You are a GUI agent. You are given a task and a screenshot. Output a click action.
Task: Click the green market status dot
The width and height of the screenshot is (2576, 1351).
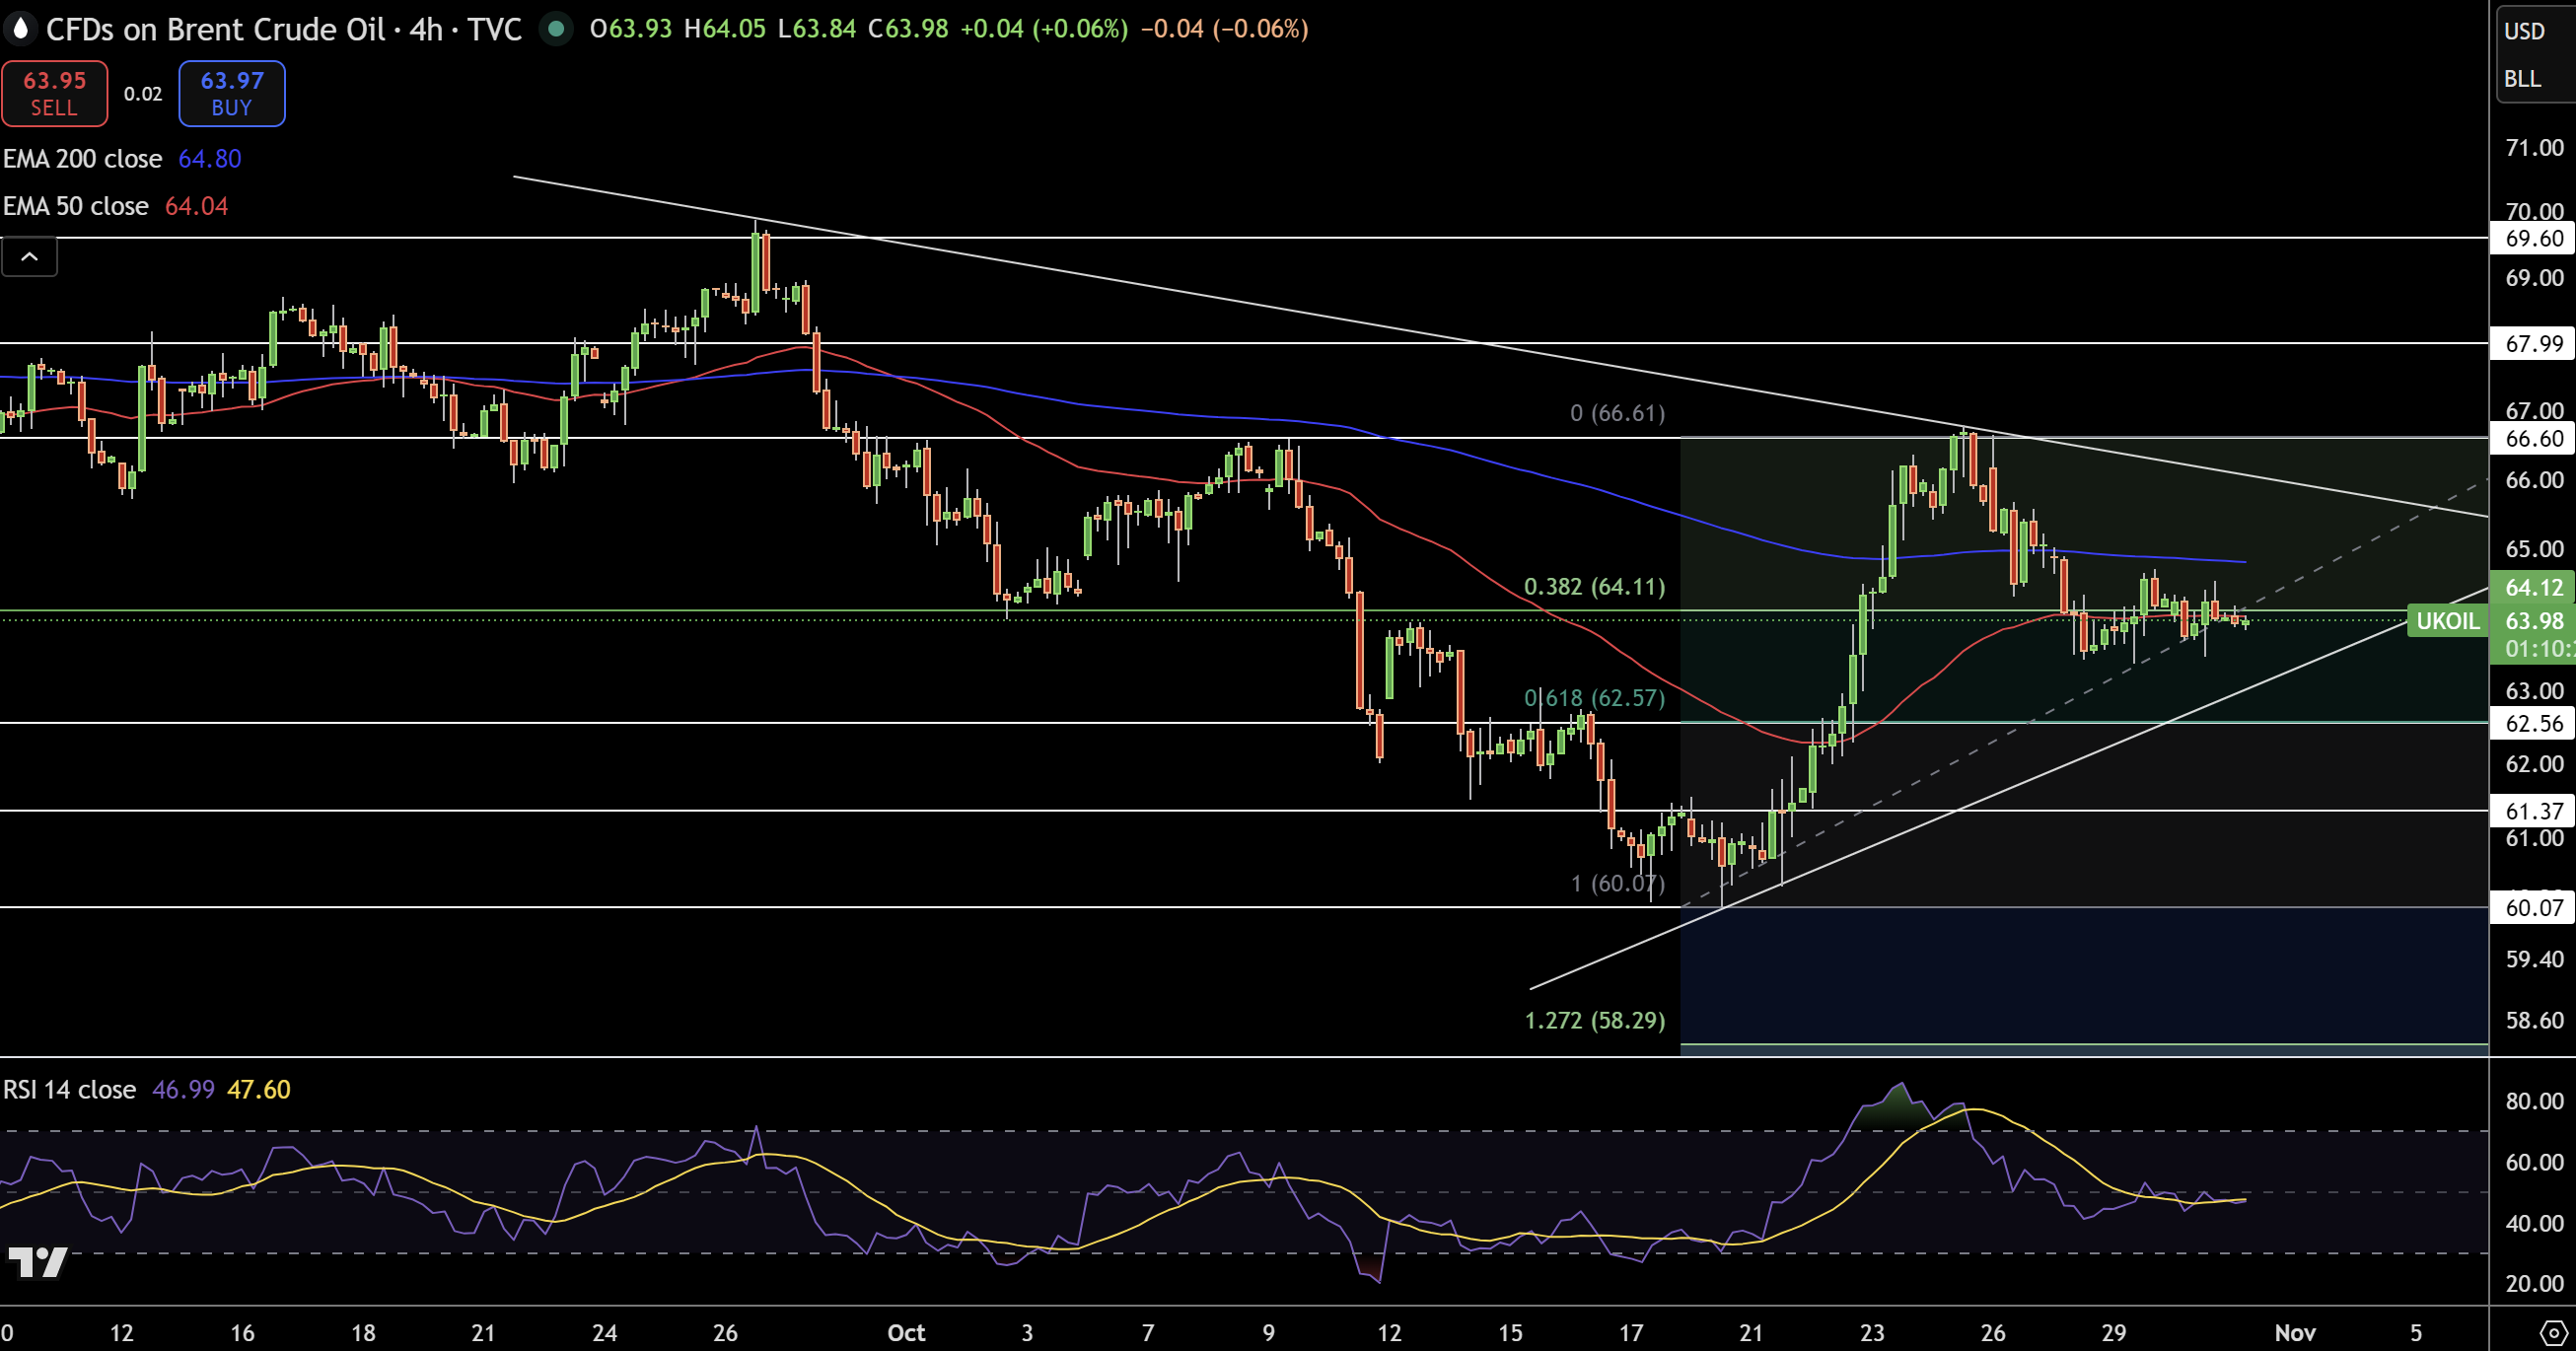click(556, 30)
